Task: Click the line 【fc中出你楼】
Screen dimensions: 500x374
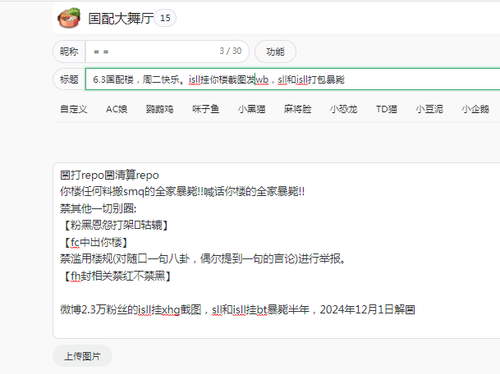Action: (x=95, y=242)
